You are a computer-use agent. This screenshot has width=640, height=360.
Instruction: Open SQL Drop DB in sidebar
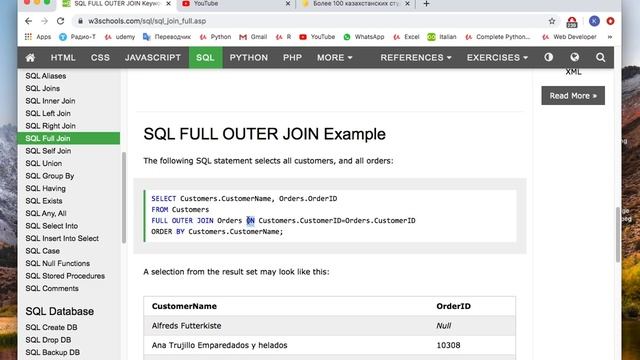click(48, 340)
